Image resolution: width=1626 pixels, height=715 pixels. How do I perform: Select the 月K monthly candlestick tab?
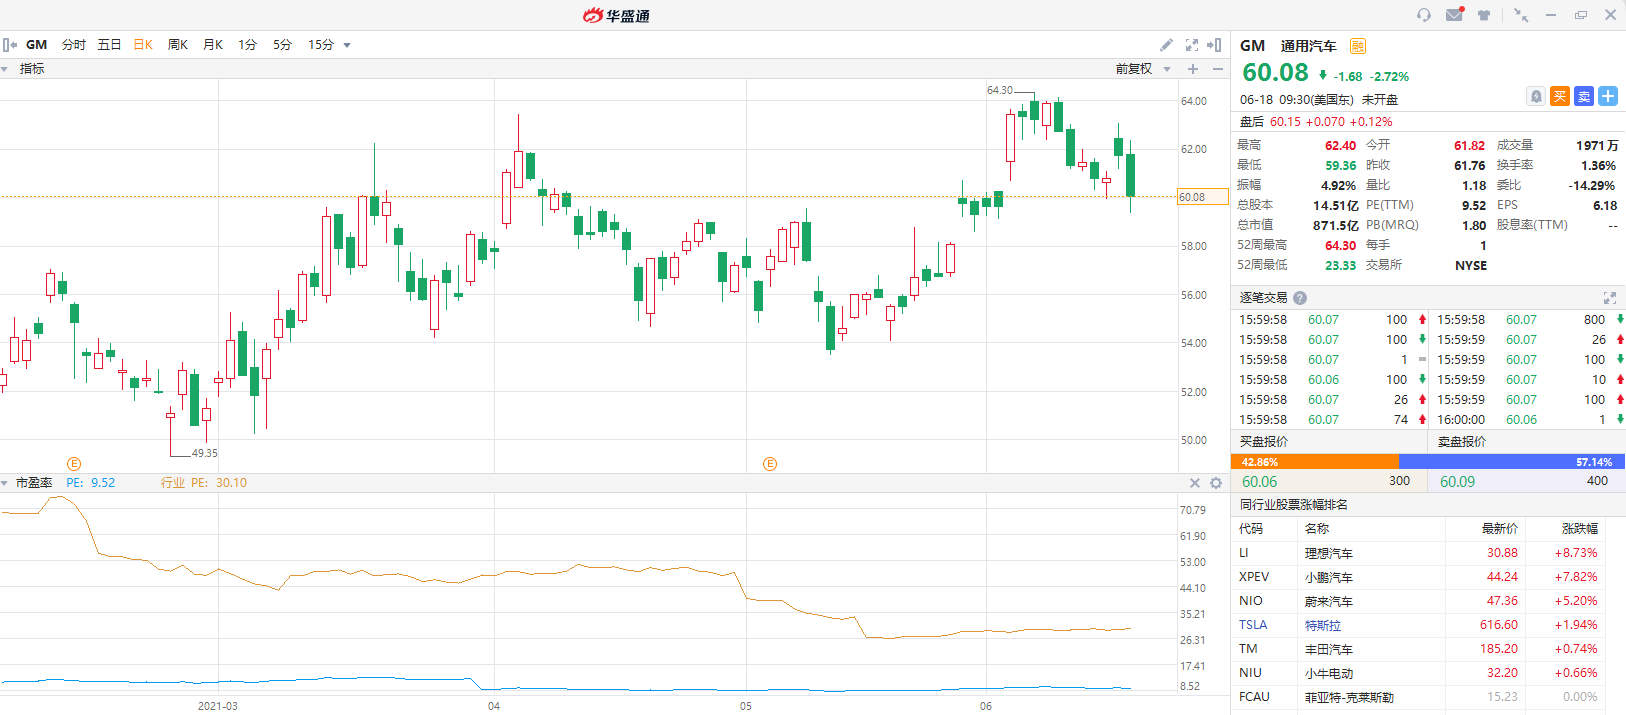[213, 45]
